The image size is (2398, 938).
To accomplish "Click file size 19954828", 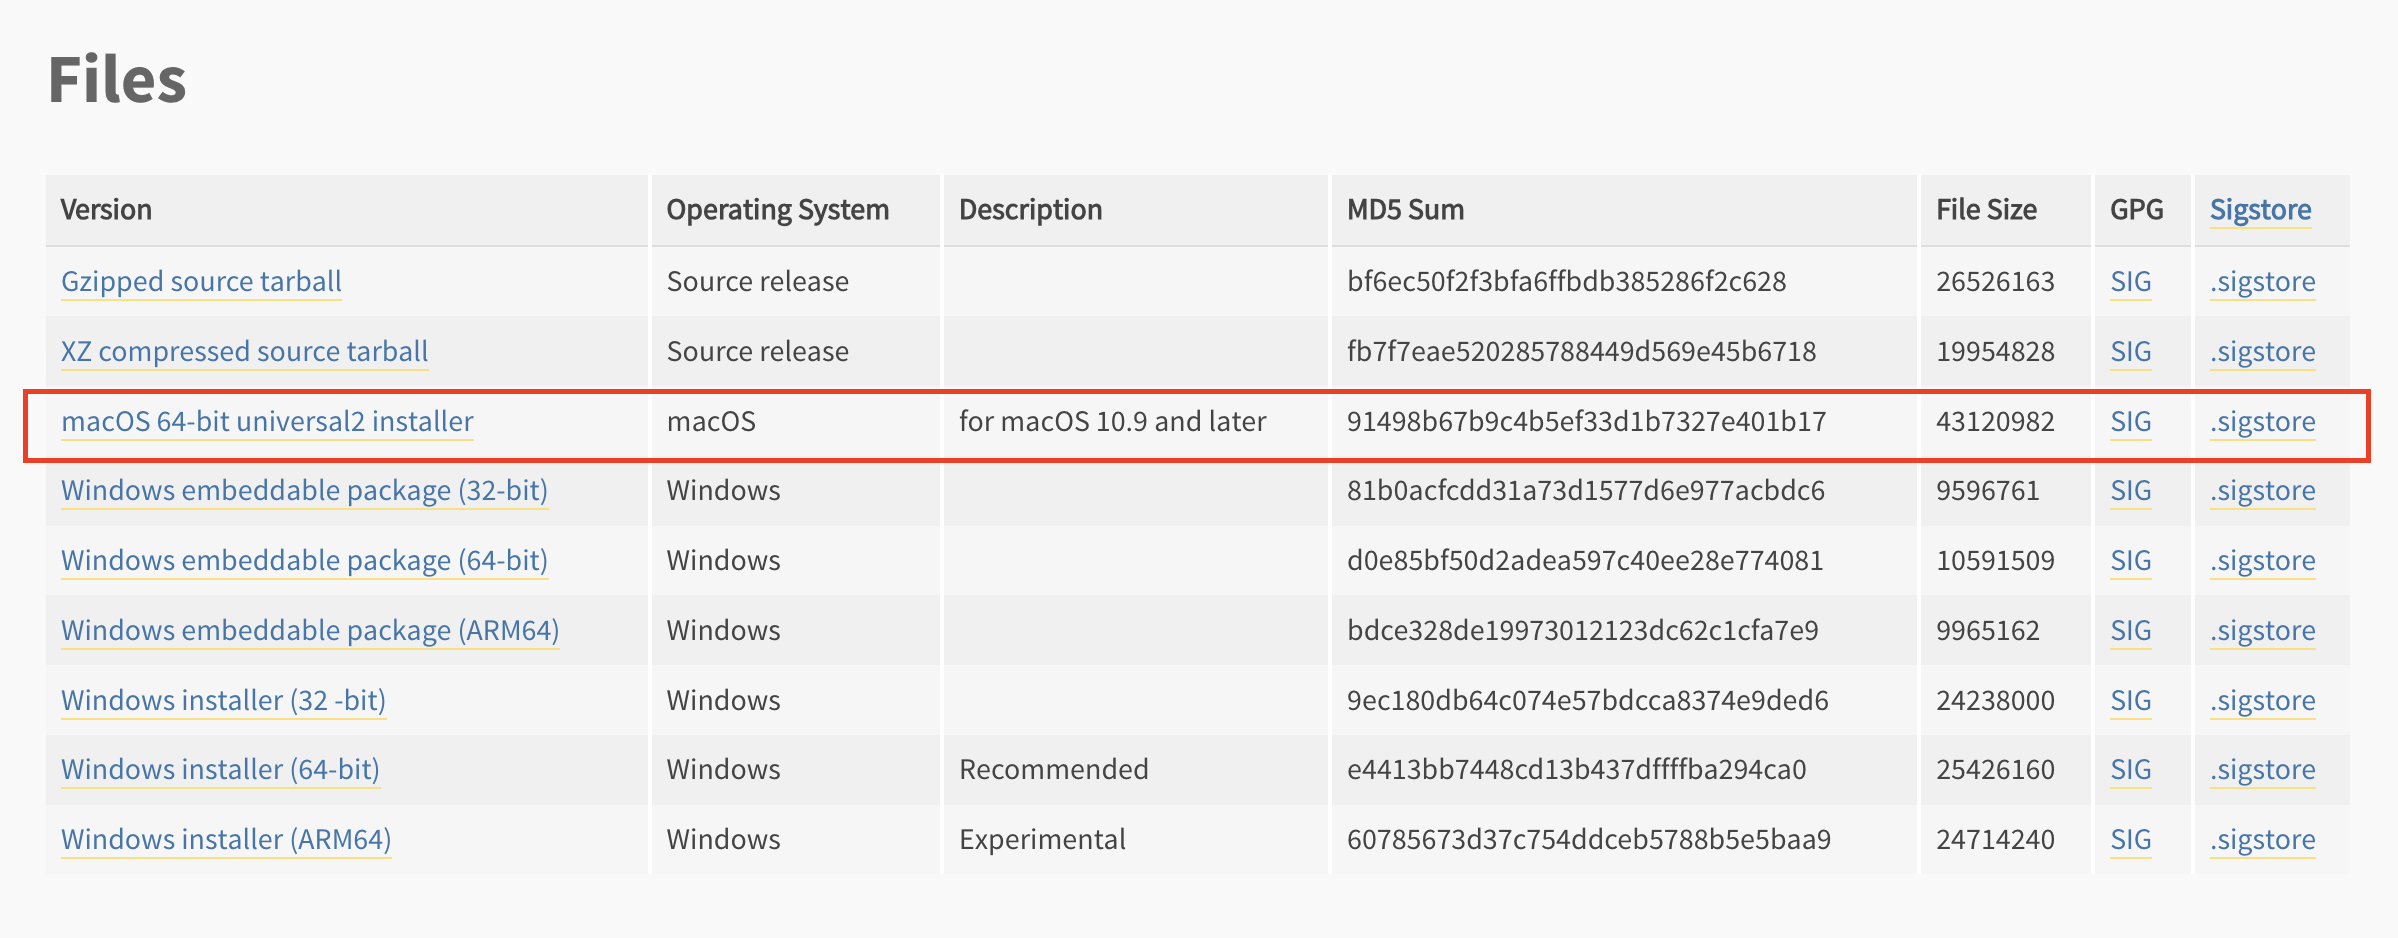I will click(x=1995, y=352).
